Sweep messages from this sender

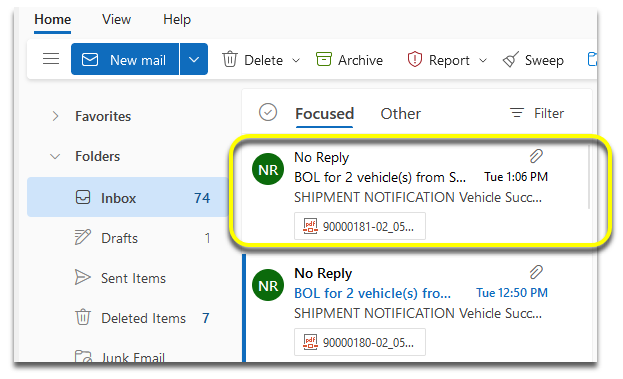click(x=533, y=60)
